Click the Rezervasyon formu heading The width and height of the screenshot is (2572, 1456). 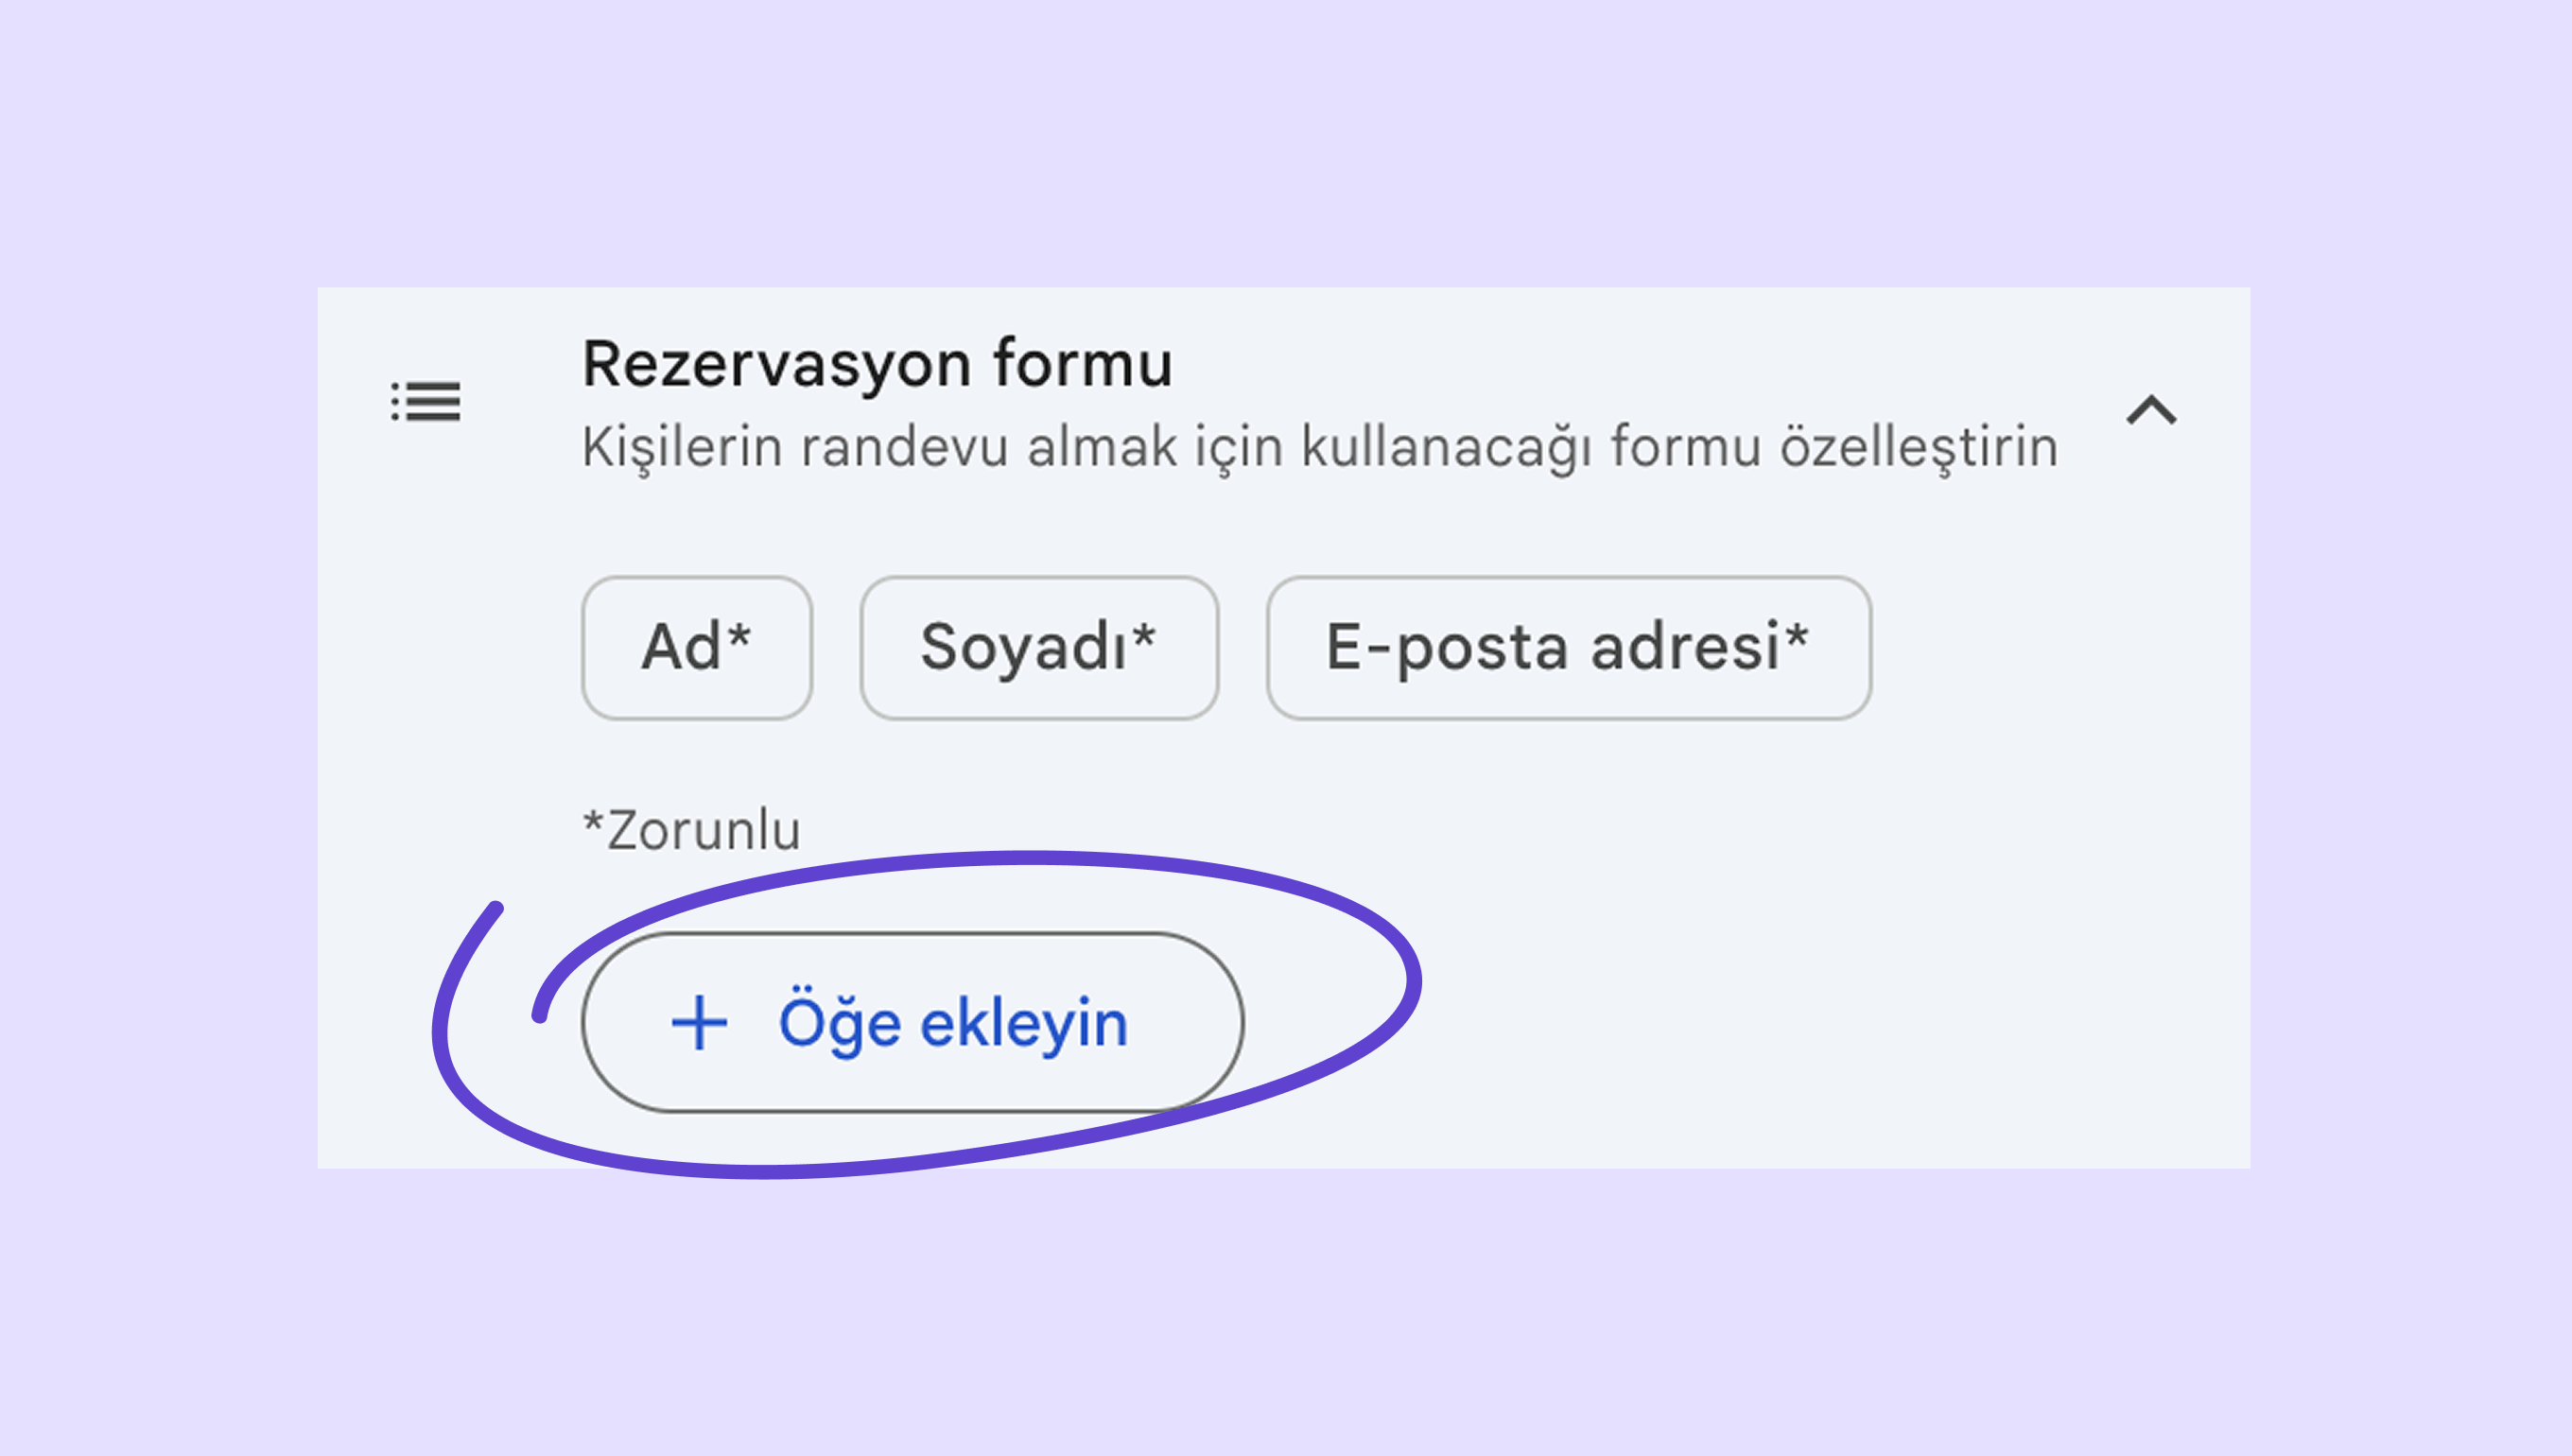tap(877, 364)
